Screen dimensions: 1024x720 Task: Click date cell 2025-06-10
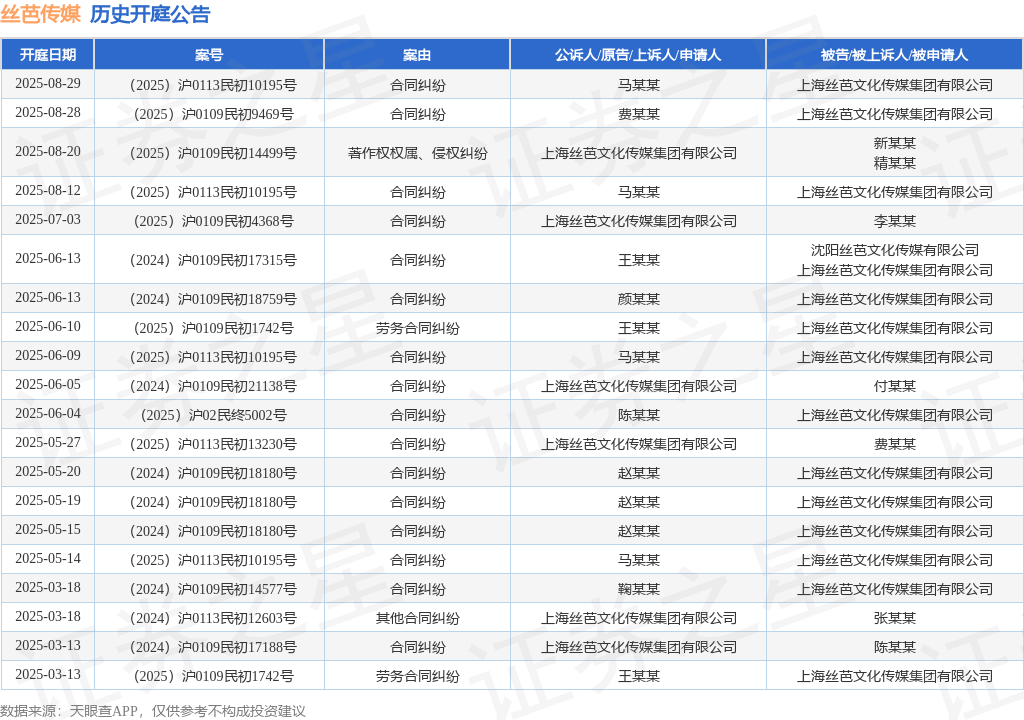48,327
